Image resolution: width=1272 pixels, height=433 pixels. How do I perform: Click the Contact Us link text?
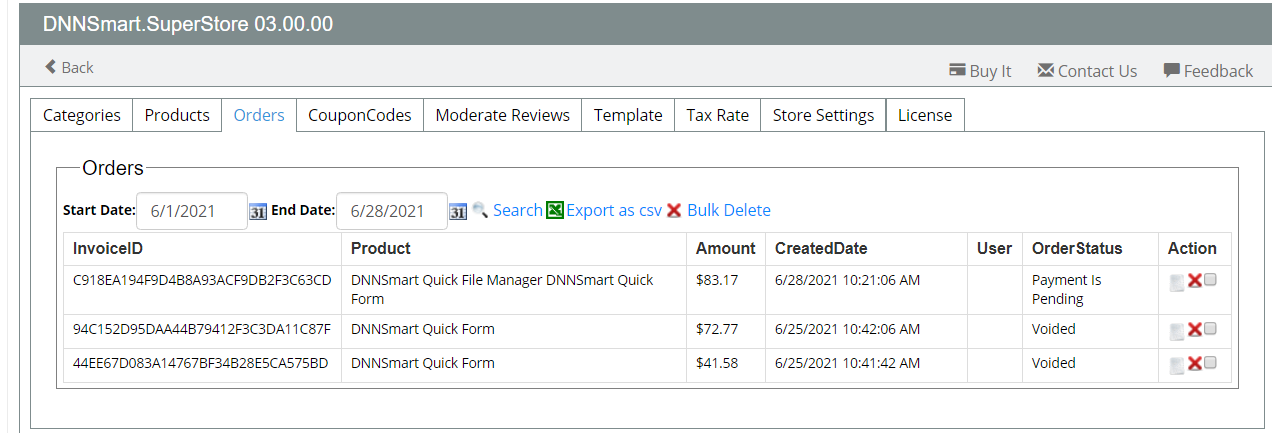[1098, 71]
